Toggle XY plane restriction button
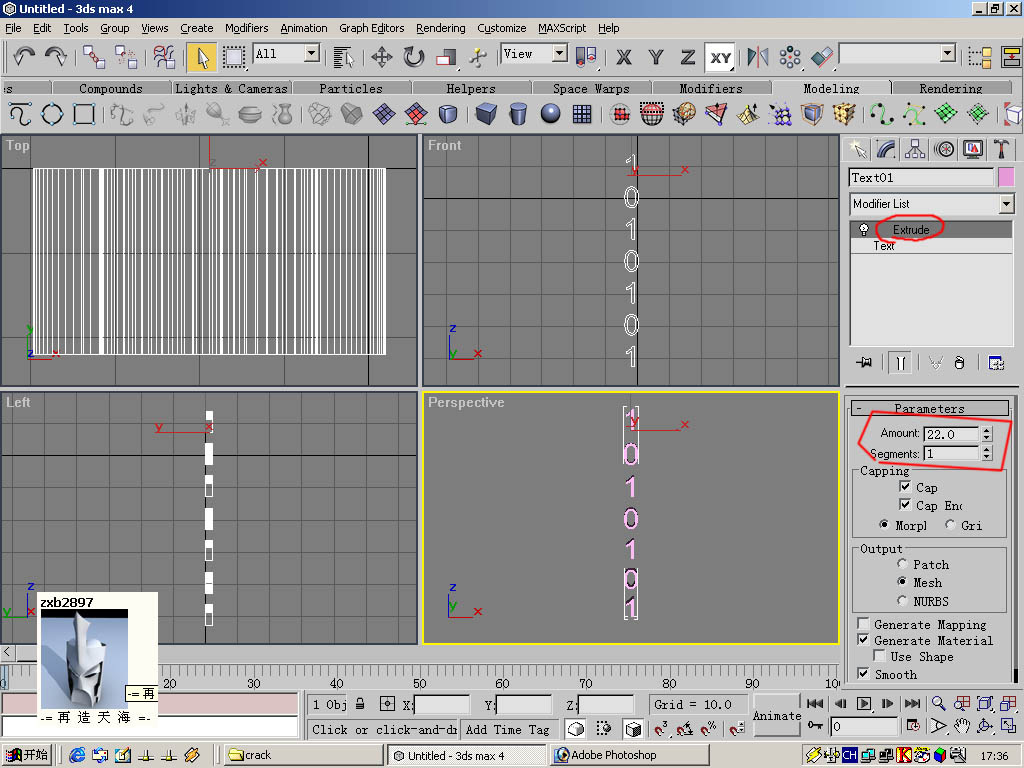 click(x=720, y=57)
